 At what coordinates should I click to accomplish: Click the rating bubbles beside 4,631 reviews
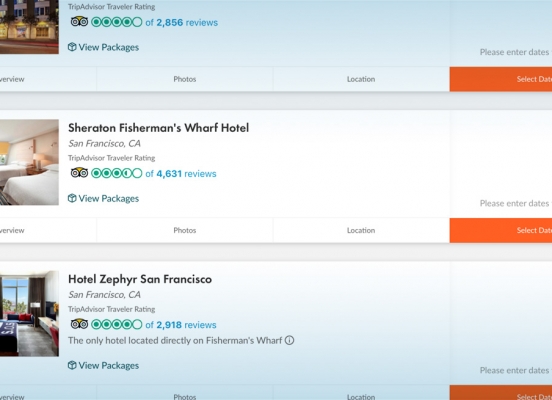click(117, 173)
